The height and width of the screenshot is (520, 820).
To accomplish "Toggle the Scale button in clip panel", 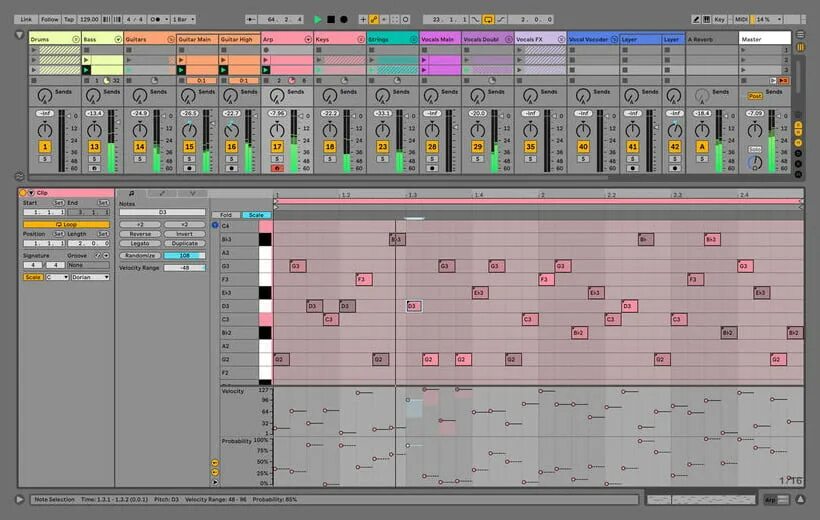I will (32, 277).
